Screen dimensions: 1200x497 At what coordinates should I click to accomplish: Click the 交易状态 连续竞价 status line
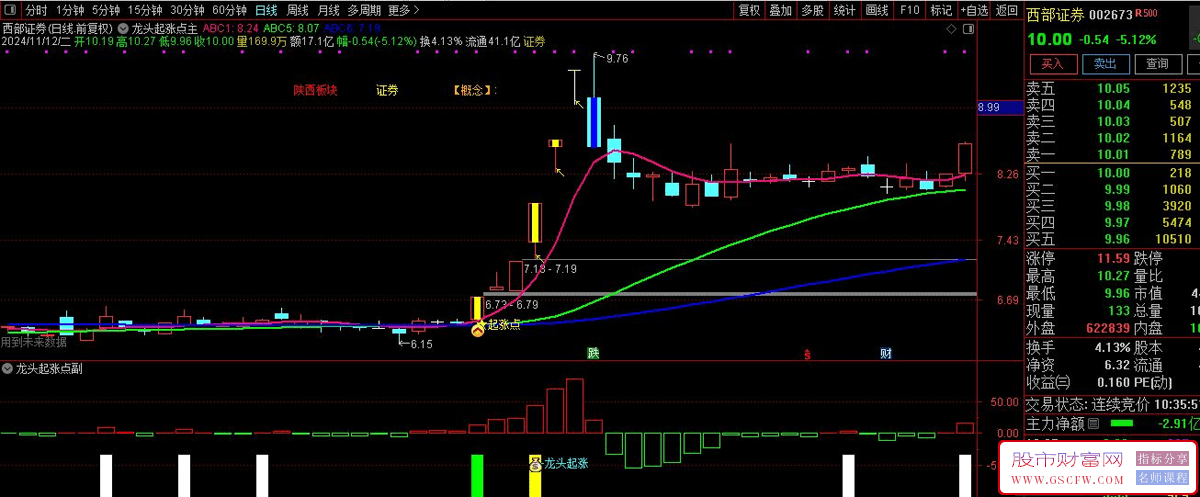[1112, 405]
